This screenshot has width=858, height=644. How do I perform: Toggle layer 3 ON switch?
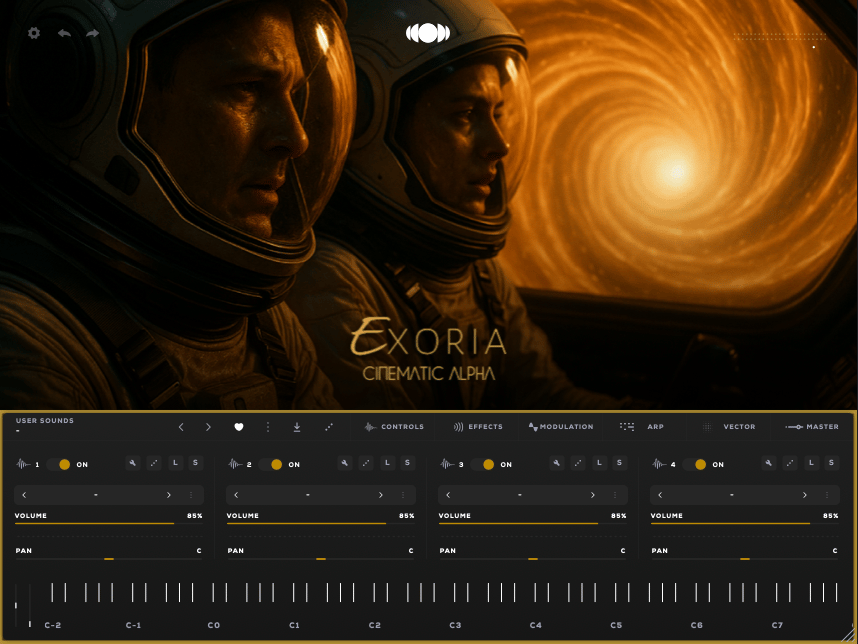(483, 465)
